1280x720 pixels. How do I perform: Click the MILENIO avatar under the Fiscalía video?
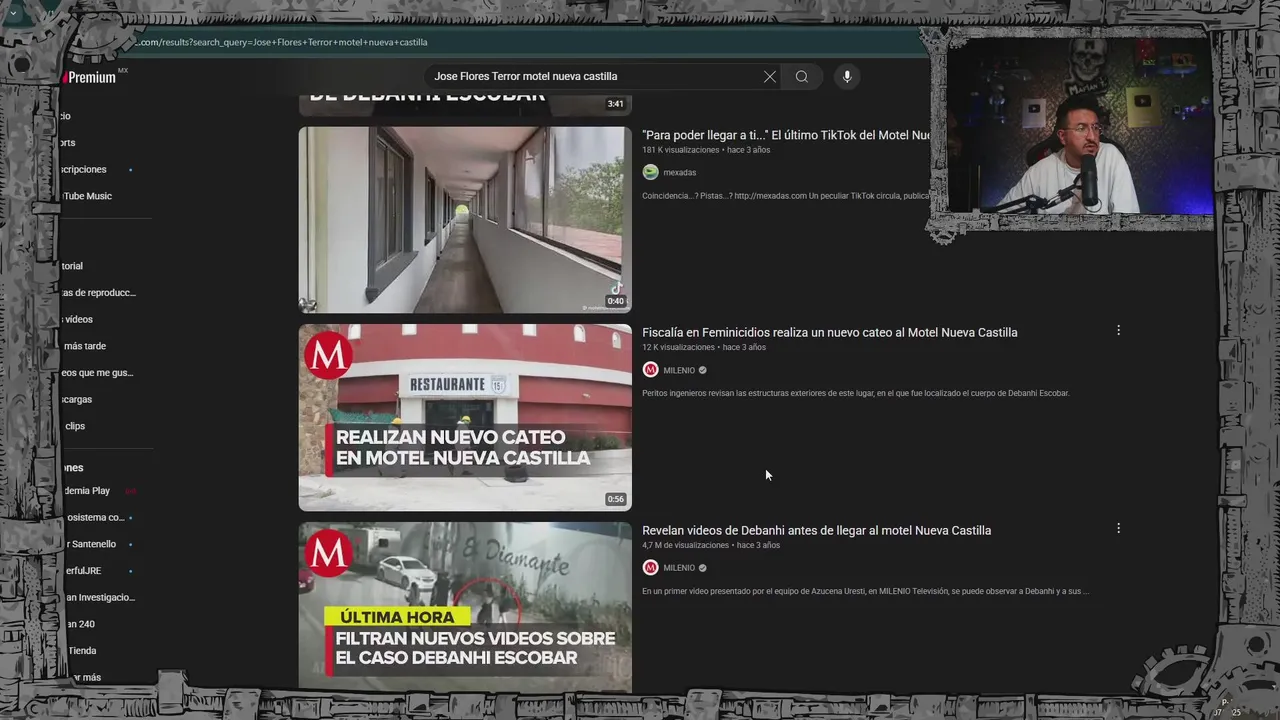click(x=650, y=370)
